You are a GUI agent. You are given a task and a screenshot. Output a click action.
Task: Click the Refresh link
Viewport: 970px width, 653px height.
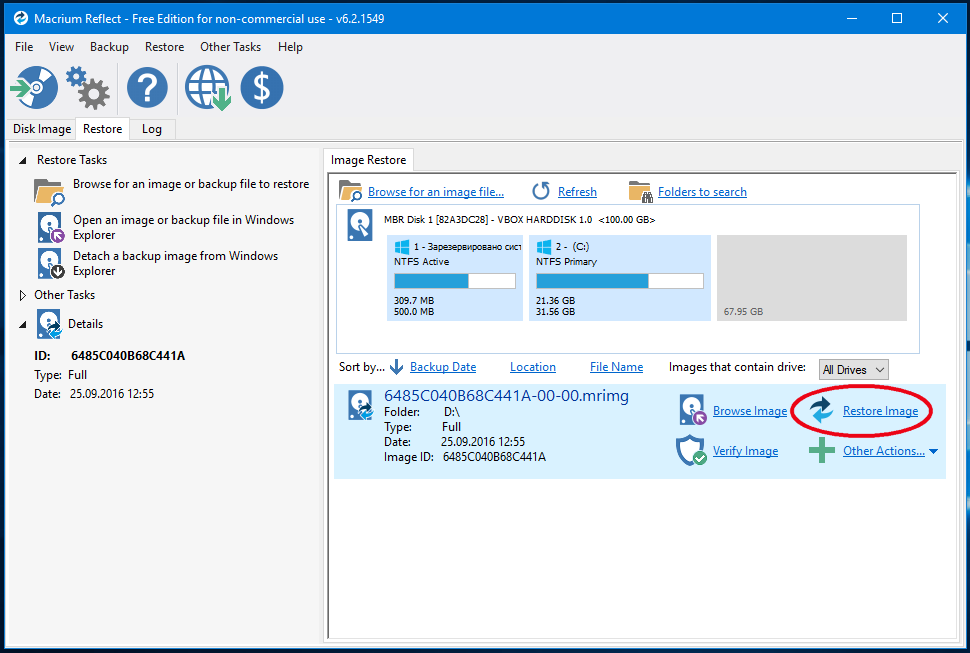(x=577, y=192)
